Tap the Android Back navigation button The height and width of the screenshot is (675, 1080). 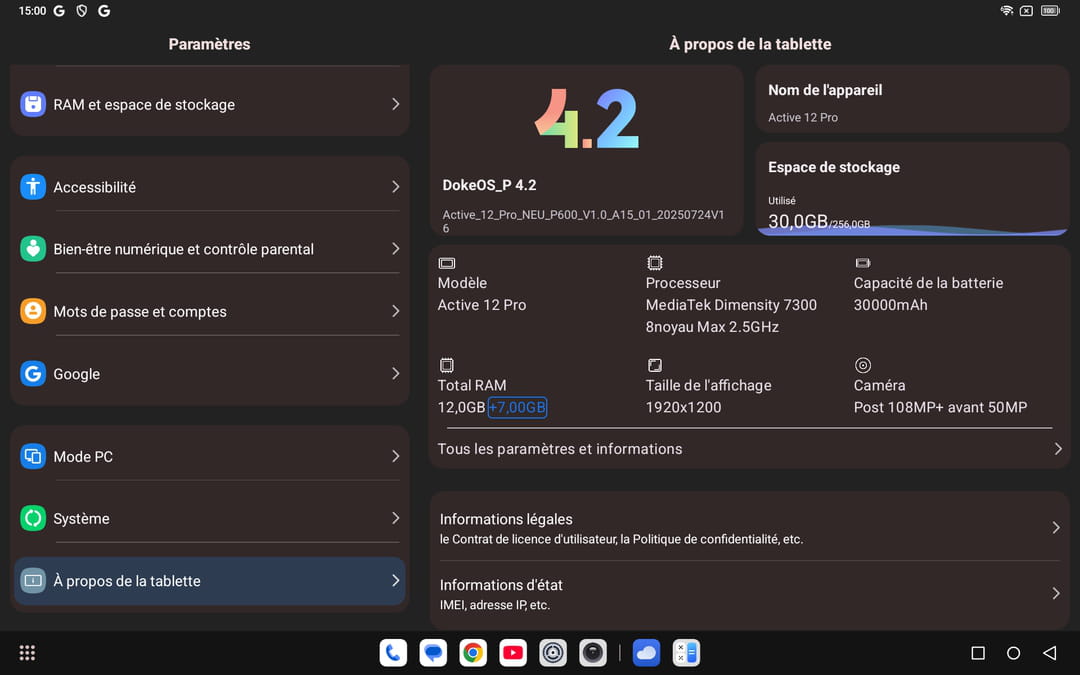(1049, 653)
